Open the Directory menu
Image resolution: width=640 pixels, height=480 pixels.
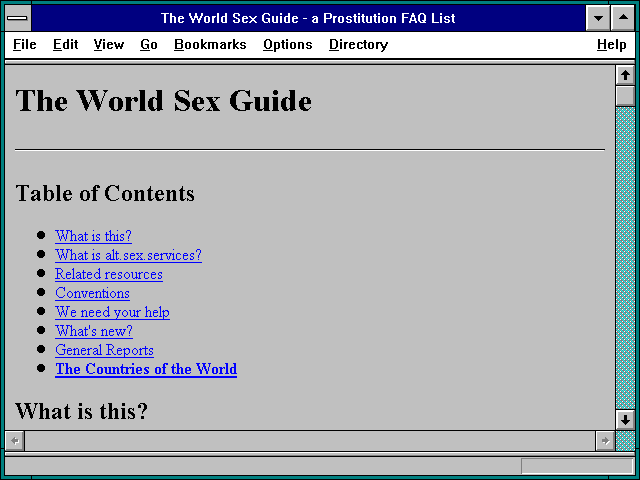pos(358,44)
